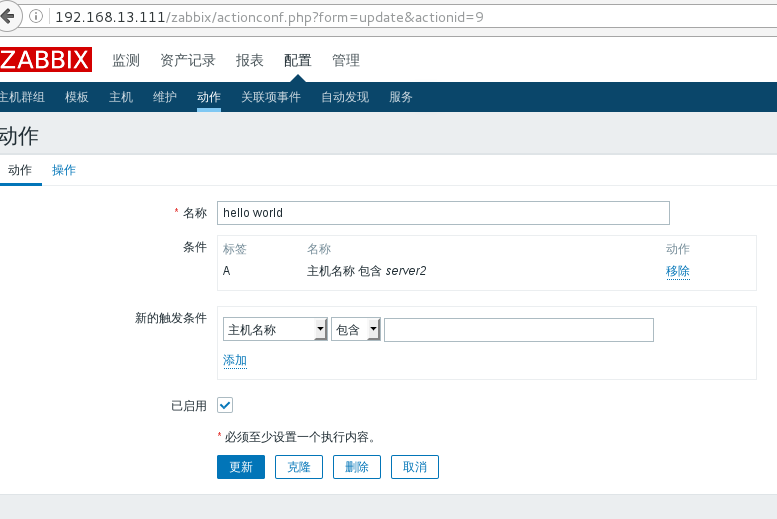777x519 pixels.
Task: Click the browser back arrow button
Action: click(x=8, y=16)
